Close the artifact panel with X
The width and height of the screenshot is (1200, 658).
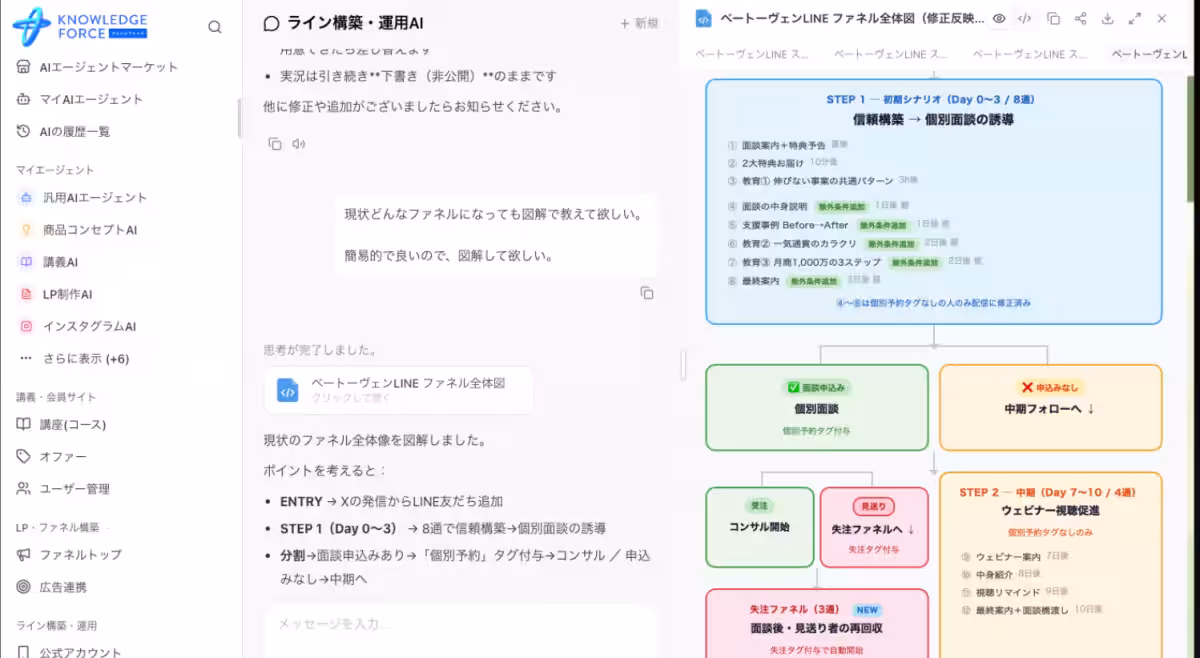tap(1161, 18)
